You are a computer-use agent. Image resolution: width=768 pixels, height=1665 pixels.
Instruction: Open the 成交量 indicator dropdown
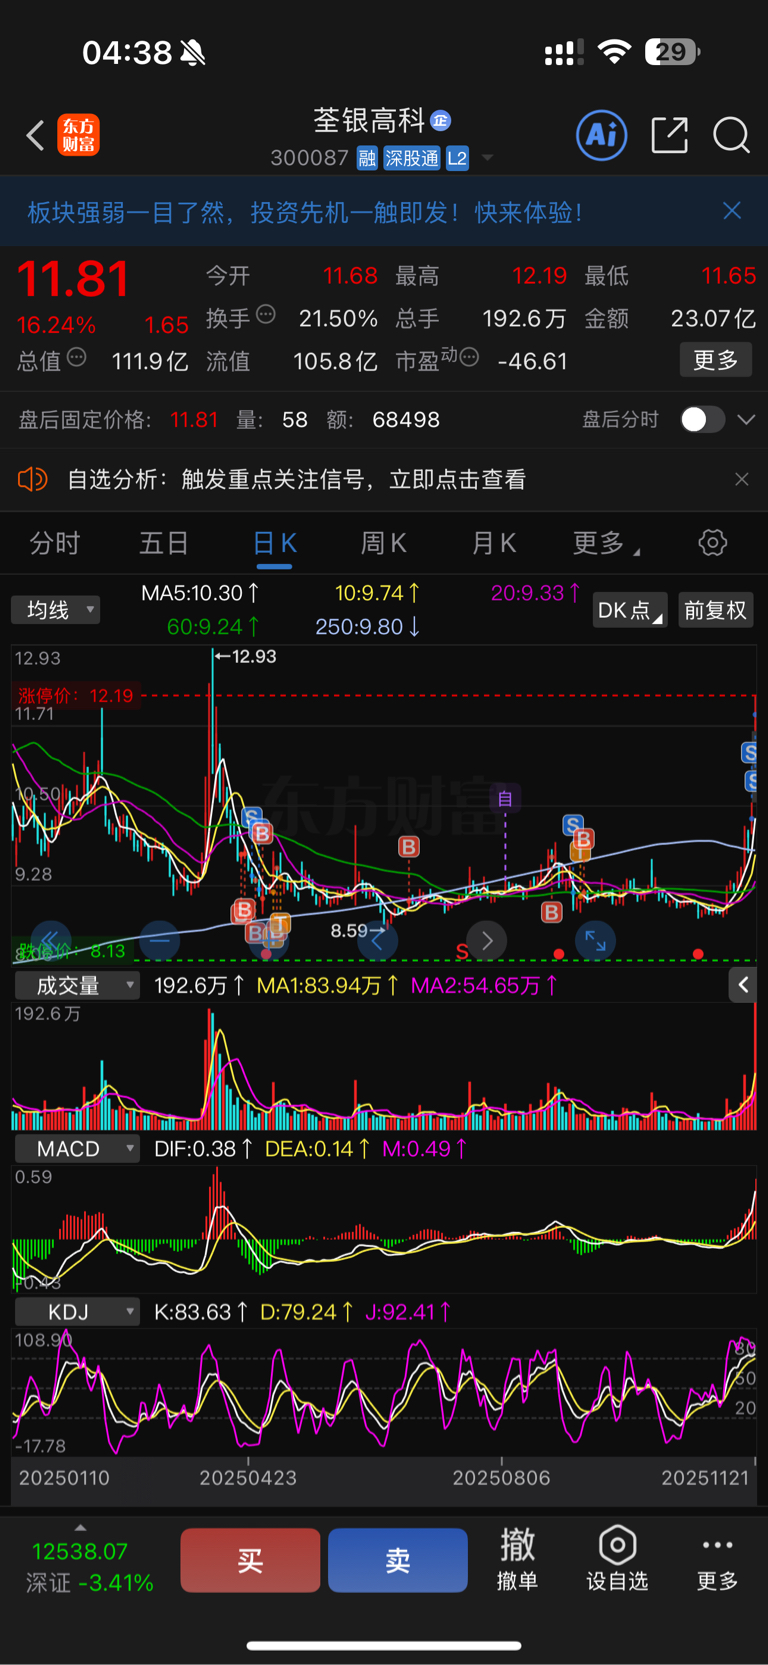[76, 985]
